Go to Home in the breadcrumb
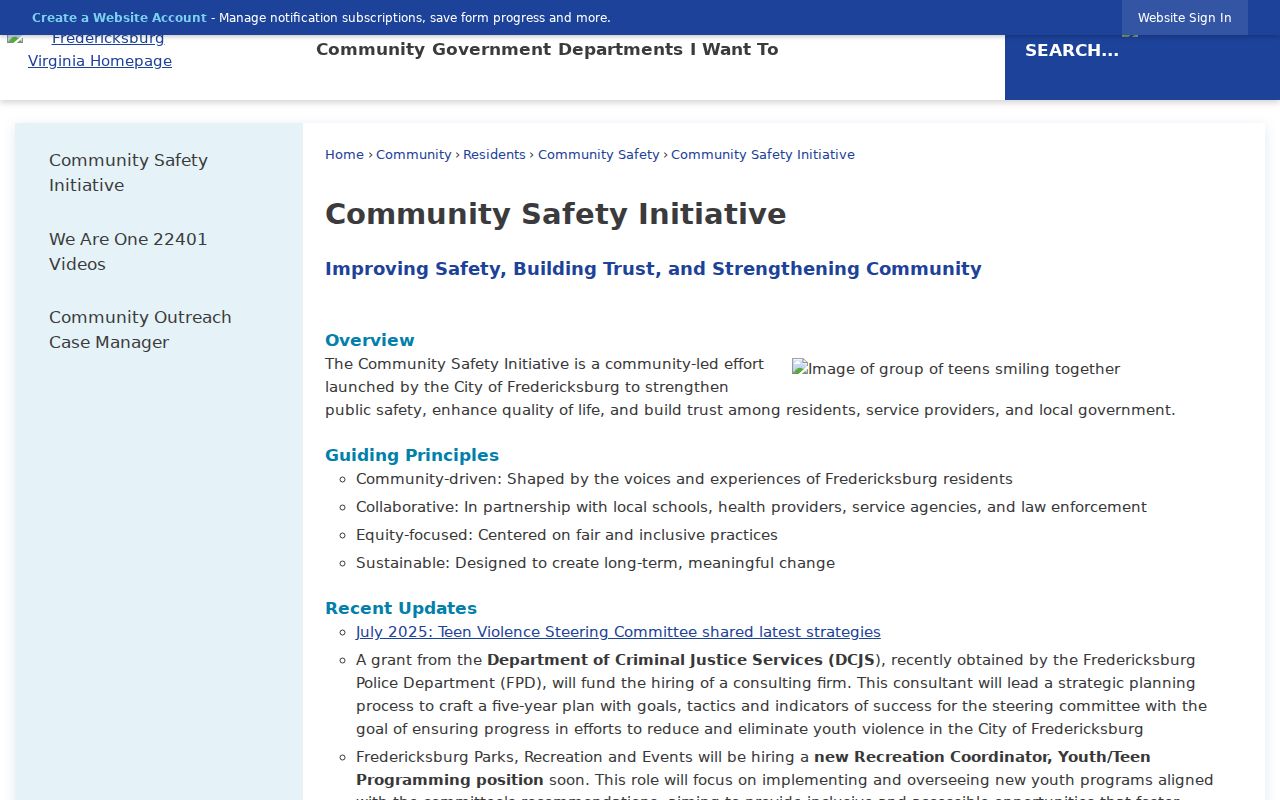Viewport: 1280px width, 800px height. click(x=344, y=154)
